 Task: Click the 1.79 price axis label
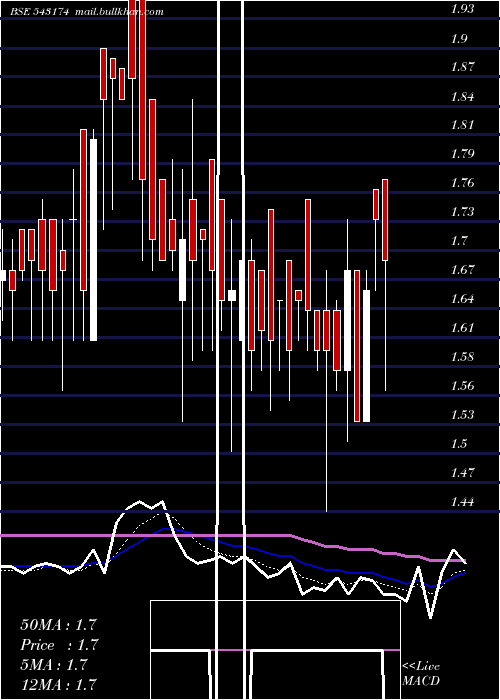(x=463, y=154)
